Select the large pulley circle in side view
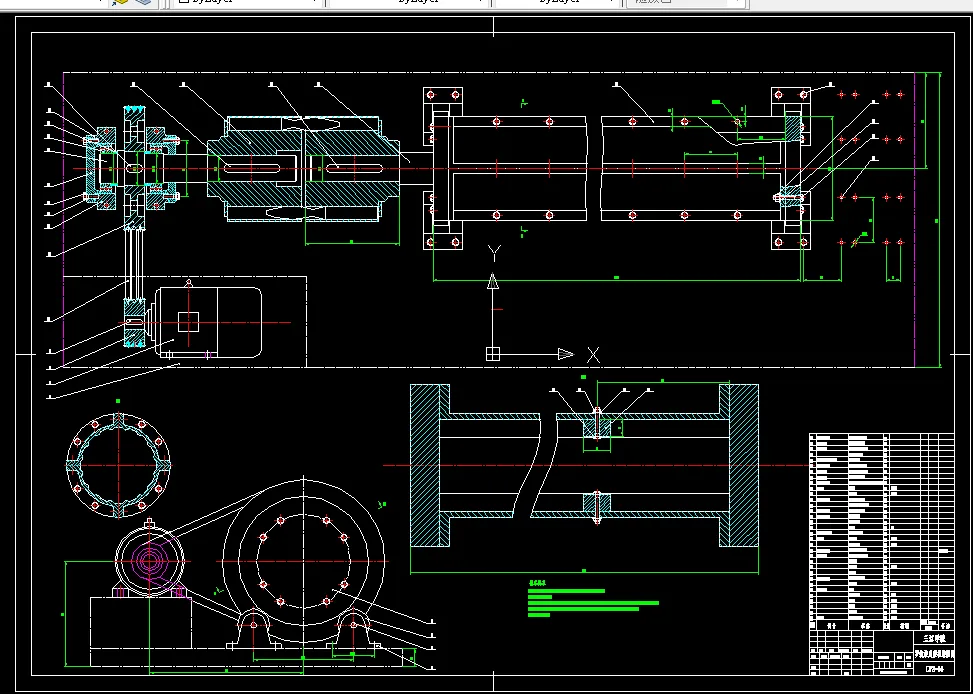 point(303,561)
